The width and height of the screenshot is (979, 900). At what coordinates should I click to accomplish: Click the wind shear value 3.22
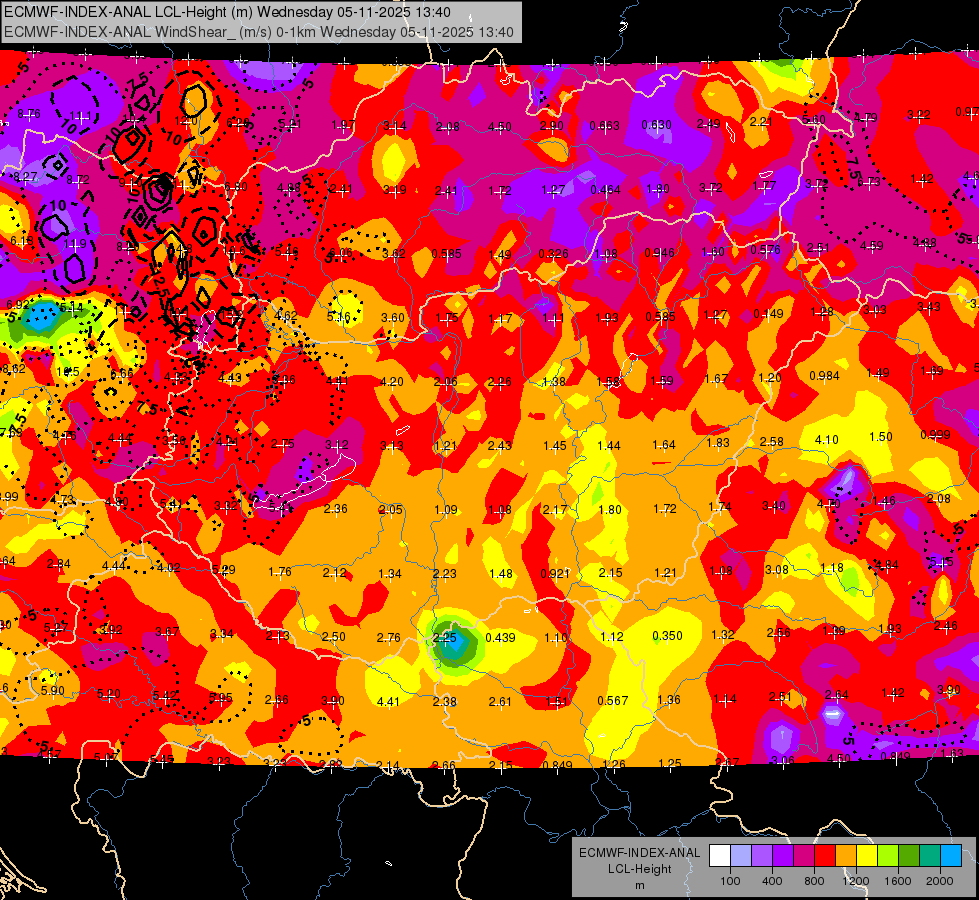(918, 115)
